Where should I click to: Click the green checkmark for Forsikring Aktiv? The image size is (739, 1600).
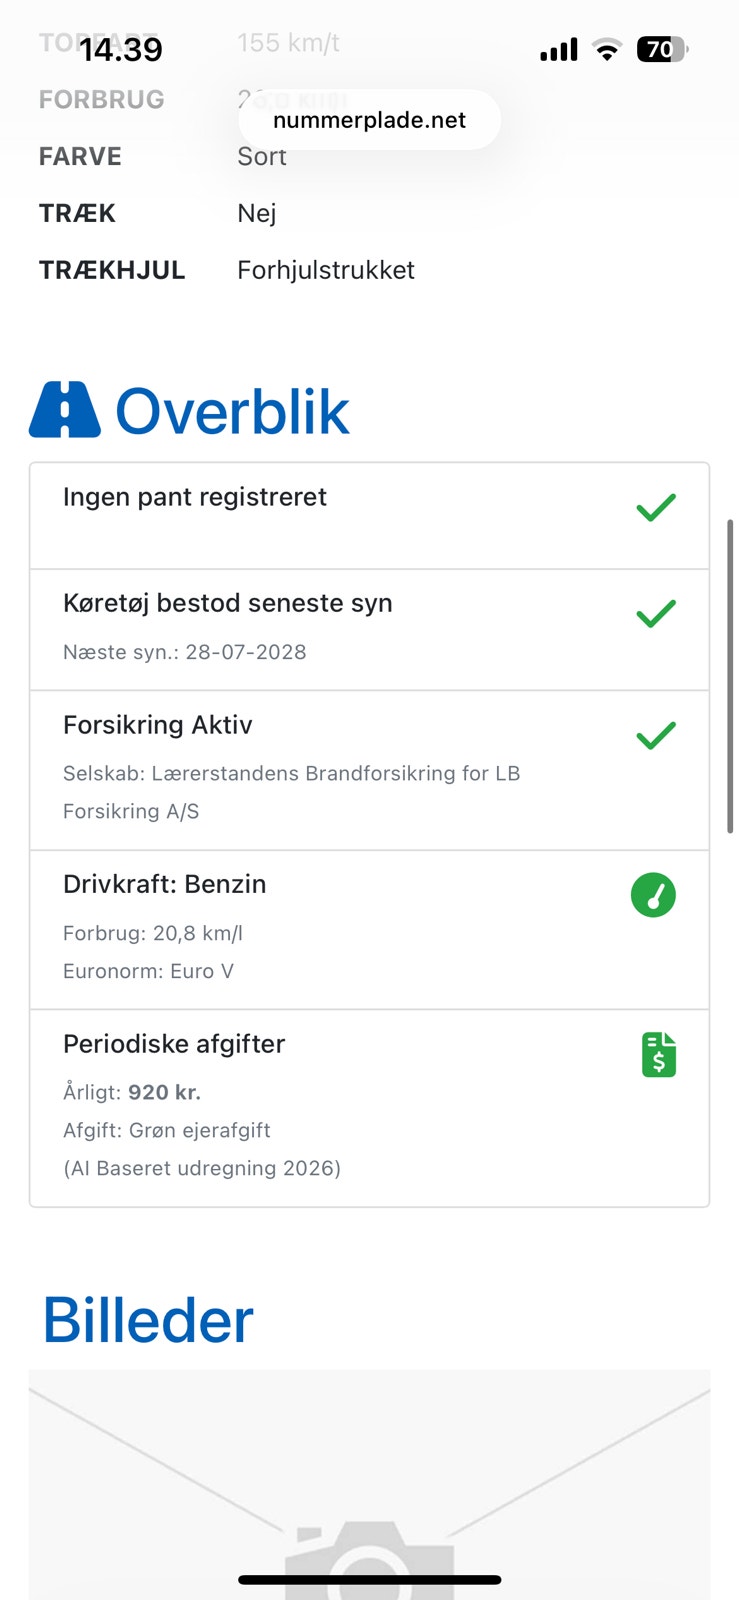tap(656, 735)
